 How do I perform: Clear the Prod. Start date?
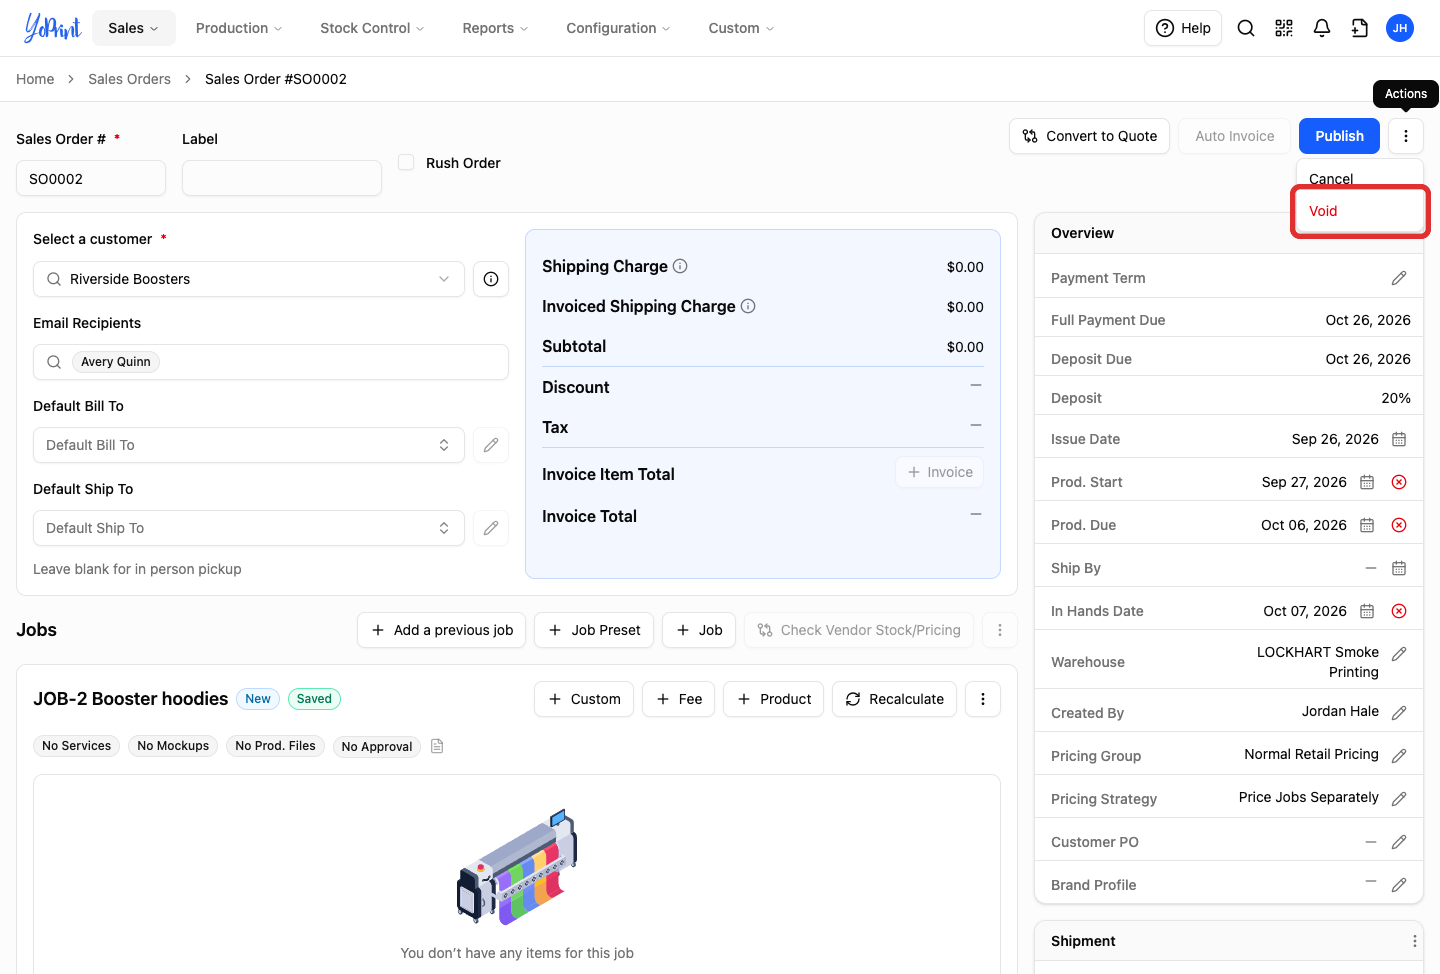pos(1399,482)
